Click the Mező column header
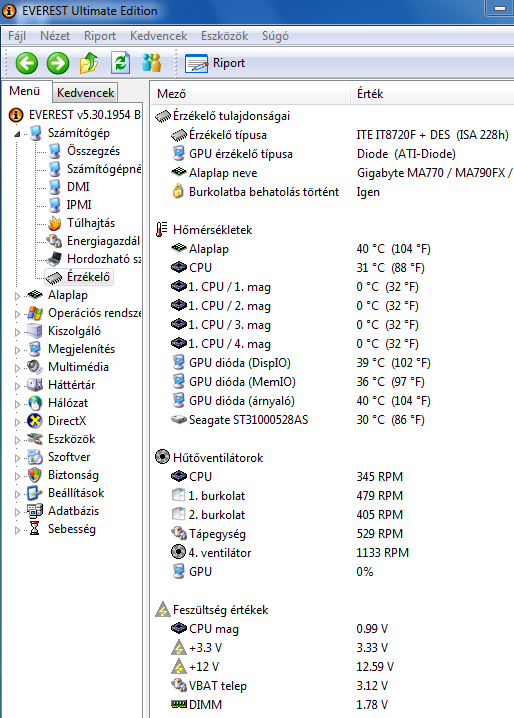Screen dimensions: 514x718 tap(251, 94)
